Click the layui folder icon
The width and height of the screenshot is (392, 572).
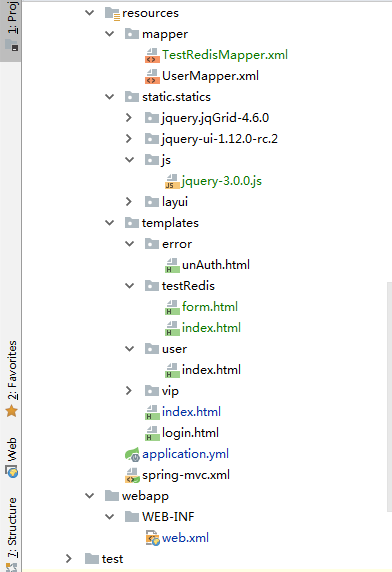(152, 202)
